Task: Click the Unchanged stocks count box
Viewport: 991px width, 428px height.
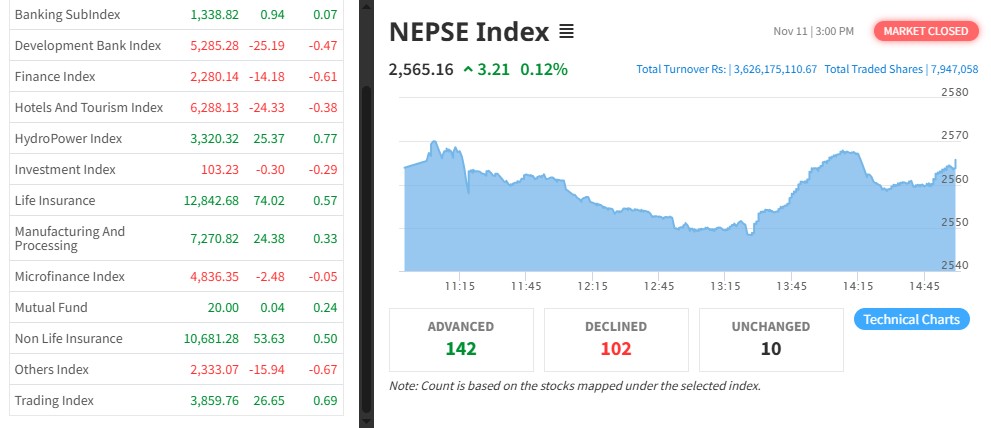Action: 770,339
